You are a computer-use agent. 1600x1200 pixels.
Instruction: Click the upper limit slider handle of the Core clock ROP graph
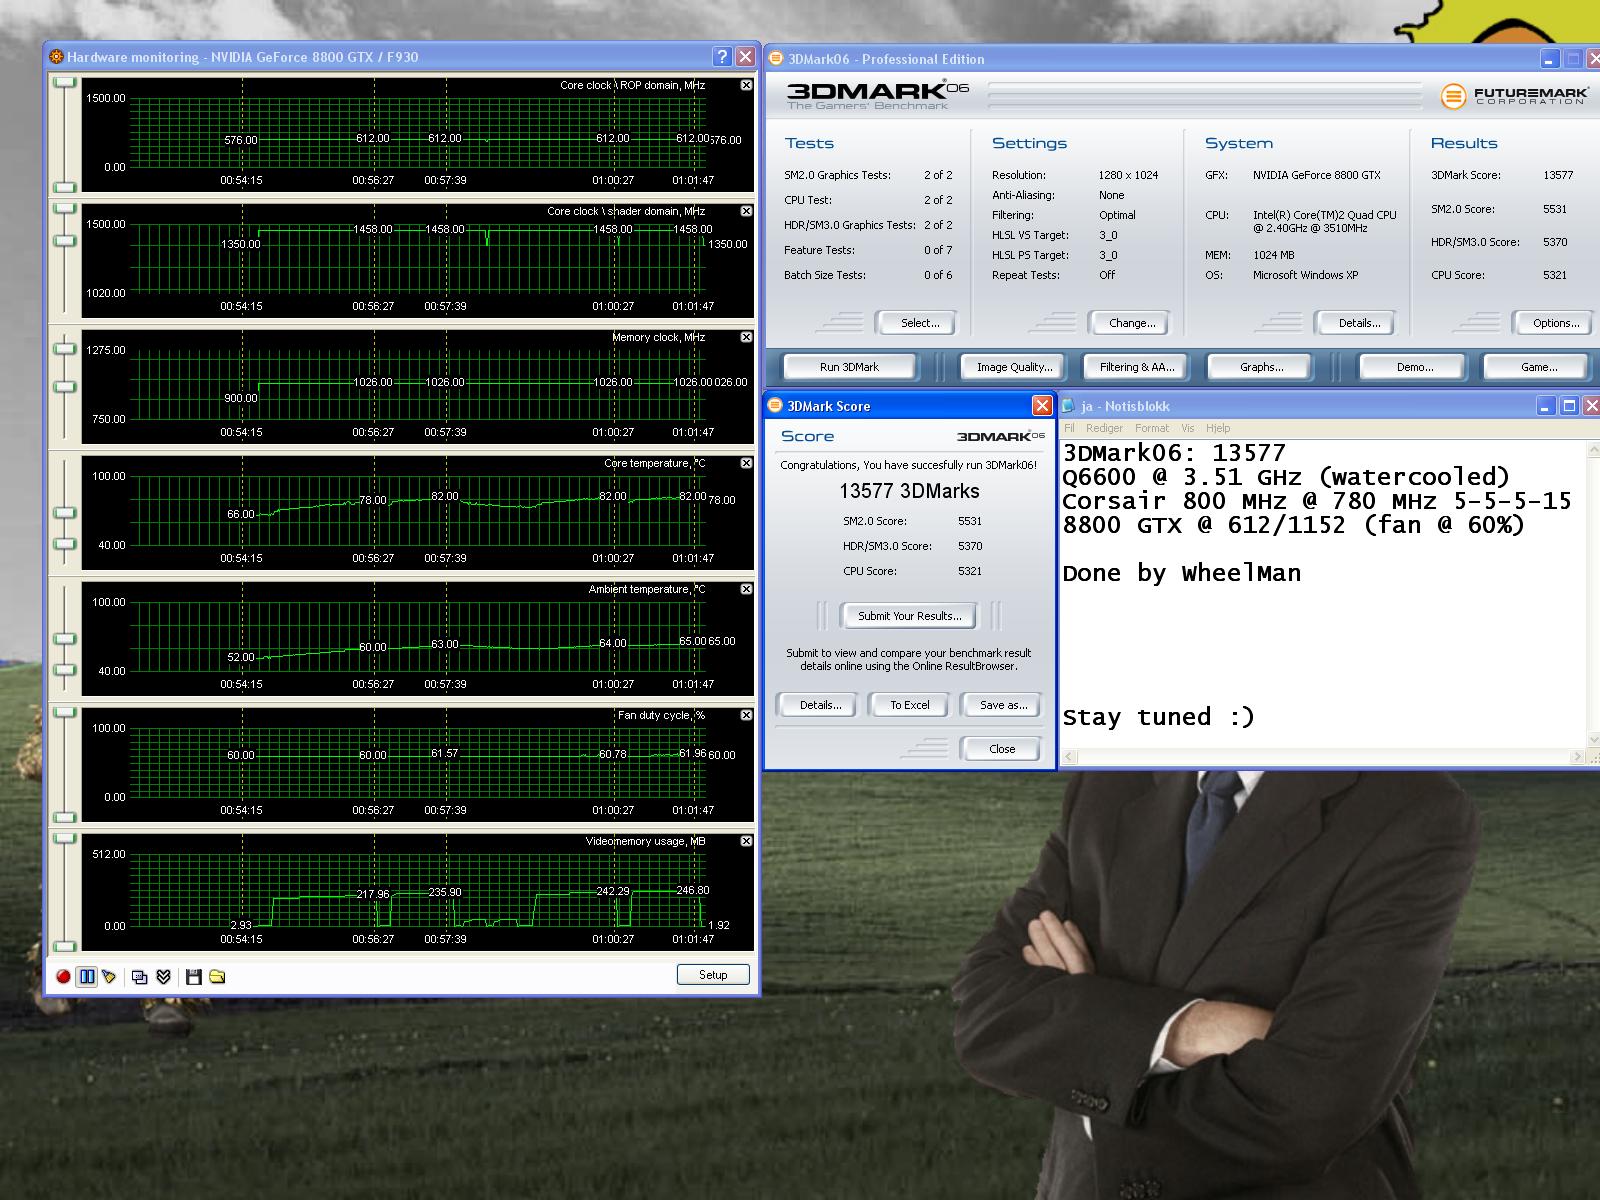click(x=65, y=83)
